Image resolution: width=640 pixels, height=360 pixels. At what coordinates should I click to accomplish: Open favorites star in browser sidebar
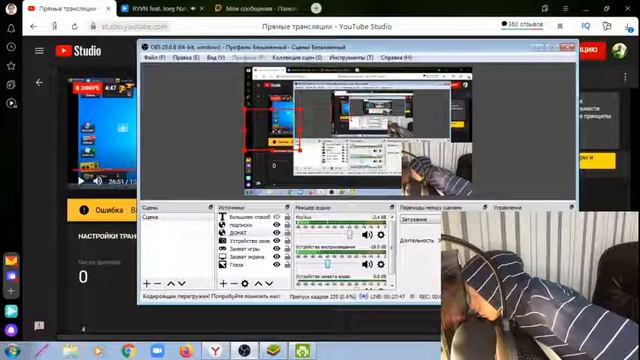(x=11, y=66)
